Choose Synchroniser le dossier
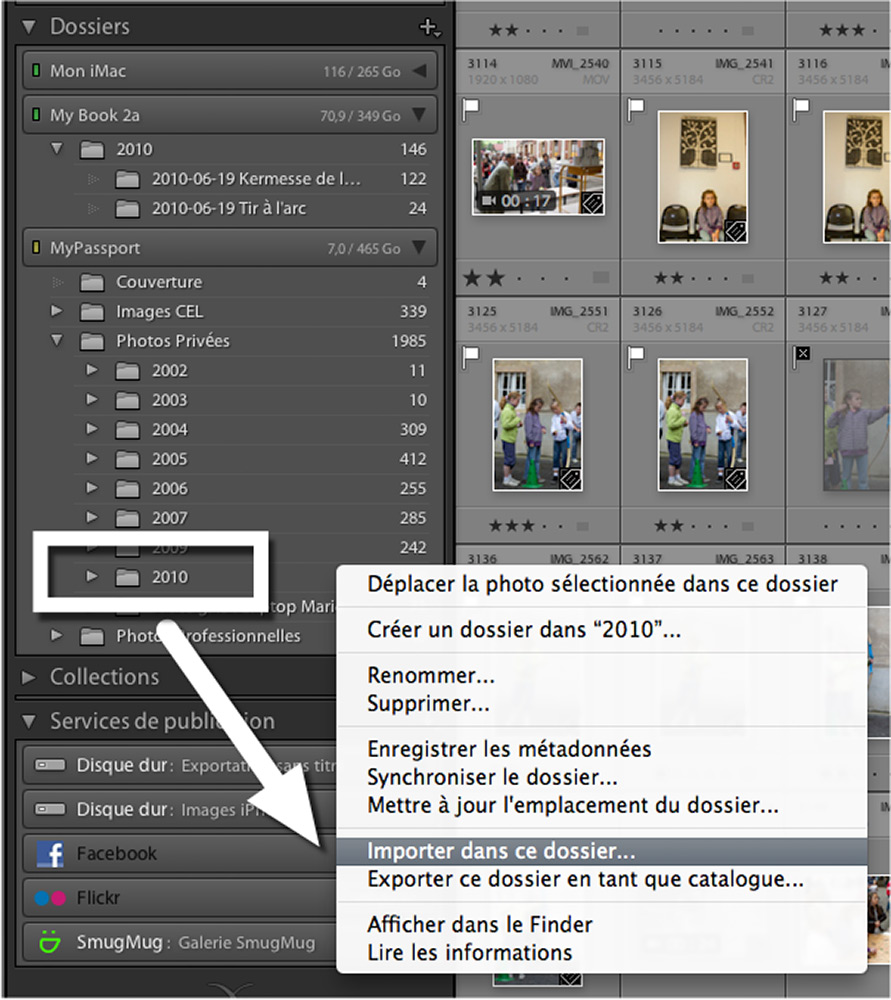 (x=601, y=777)
